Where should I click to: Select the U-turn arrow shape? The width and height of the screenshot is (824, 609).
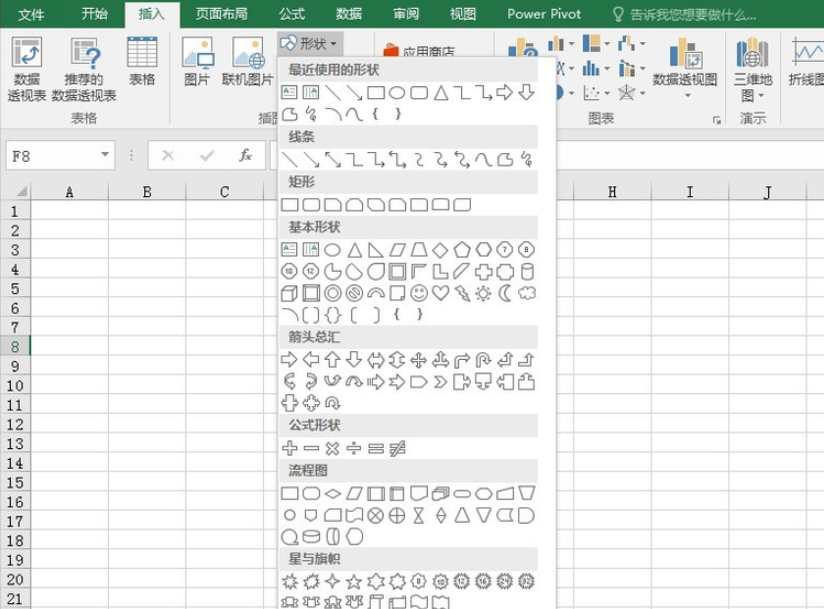[484, 360]
